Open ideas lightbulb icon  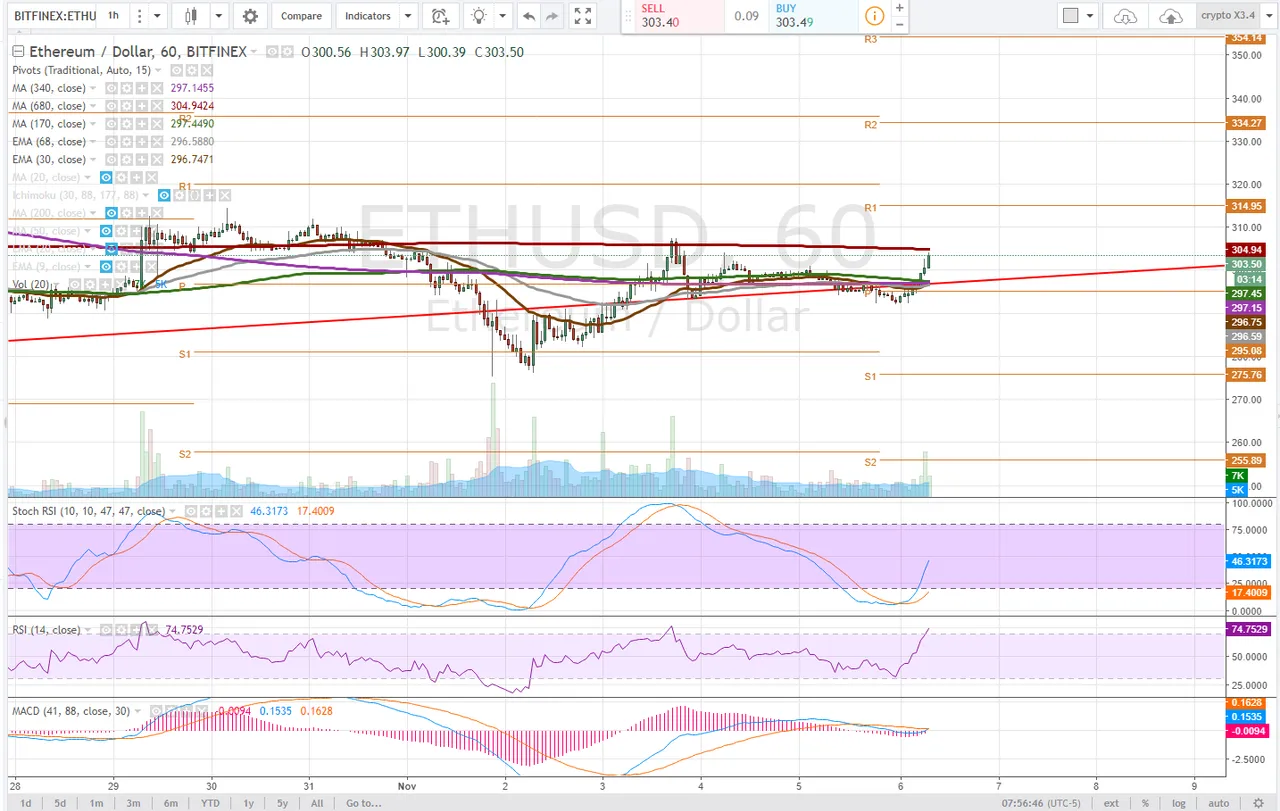point(480,16)
